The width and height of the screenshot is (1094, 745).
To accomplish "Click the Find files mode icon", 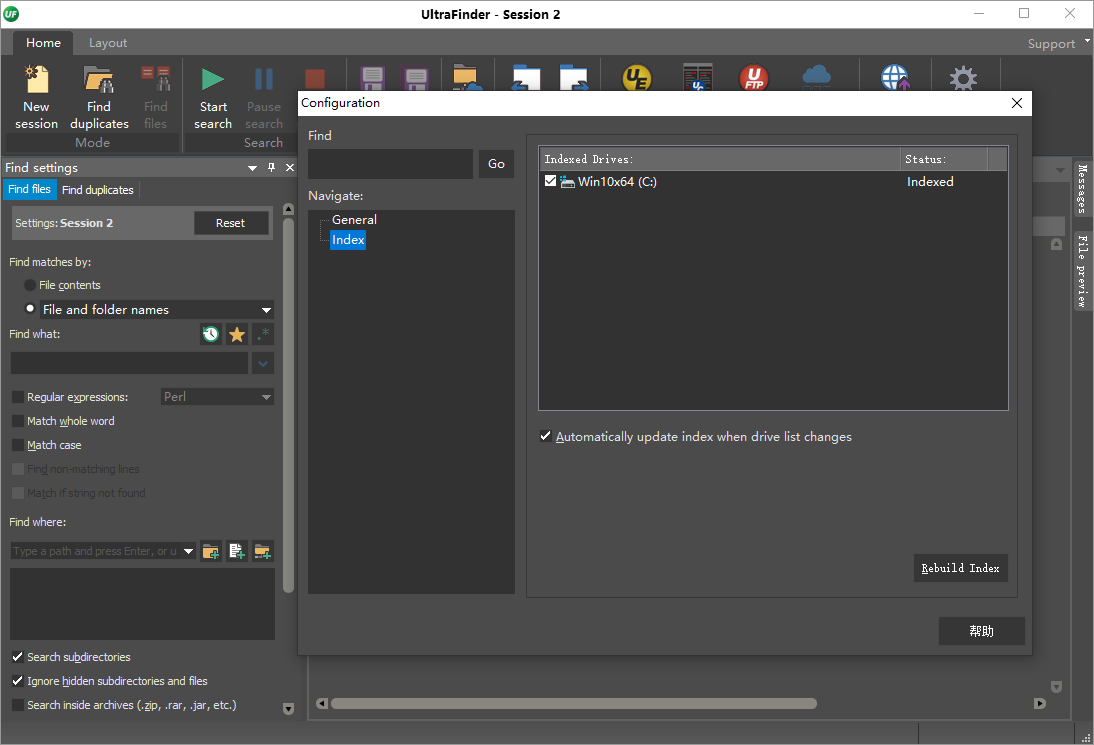I will 156,80.
